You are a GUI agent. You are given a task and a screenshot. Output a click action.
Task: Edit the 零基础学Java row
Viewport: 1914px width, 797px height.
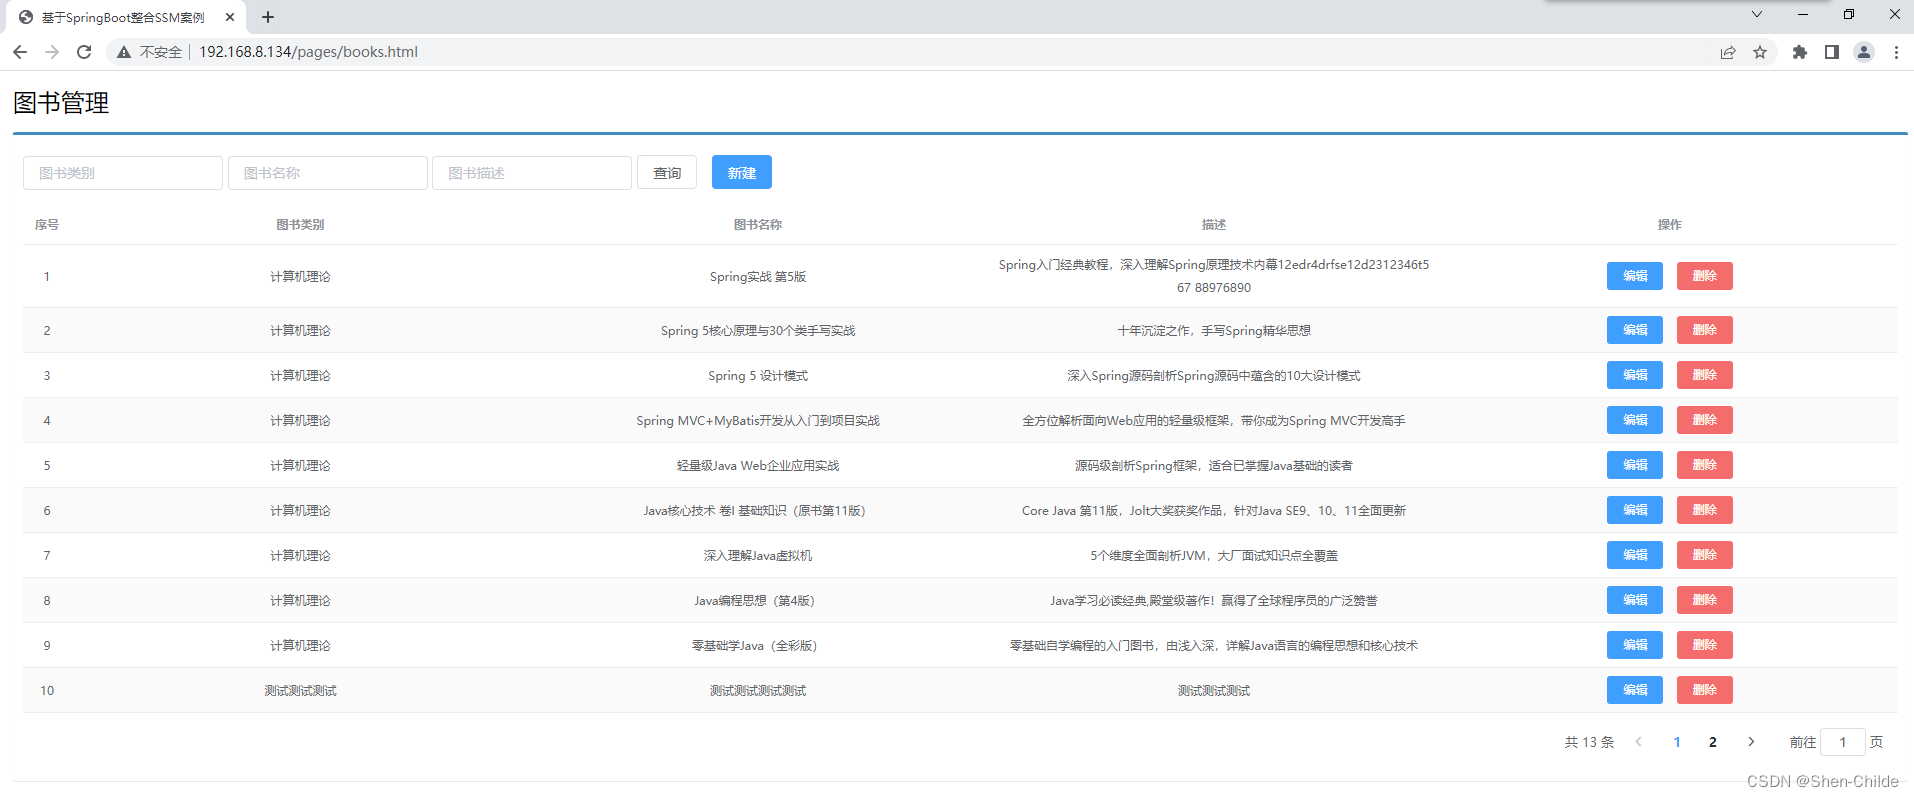coord(1635,645)
